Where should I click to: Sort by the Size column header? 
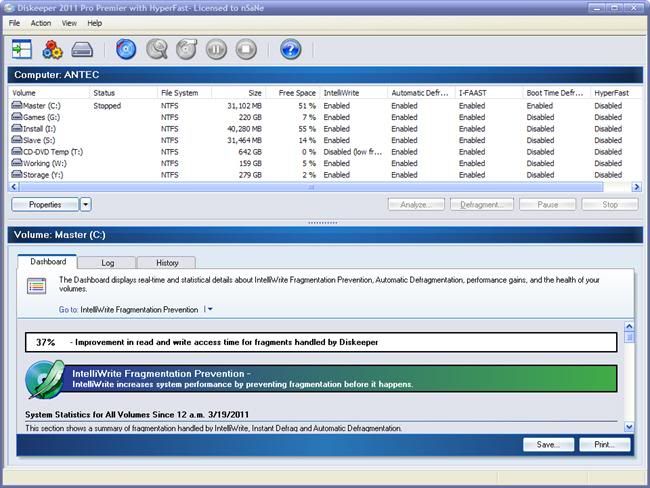click(238, 93)
